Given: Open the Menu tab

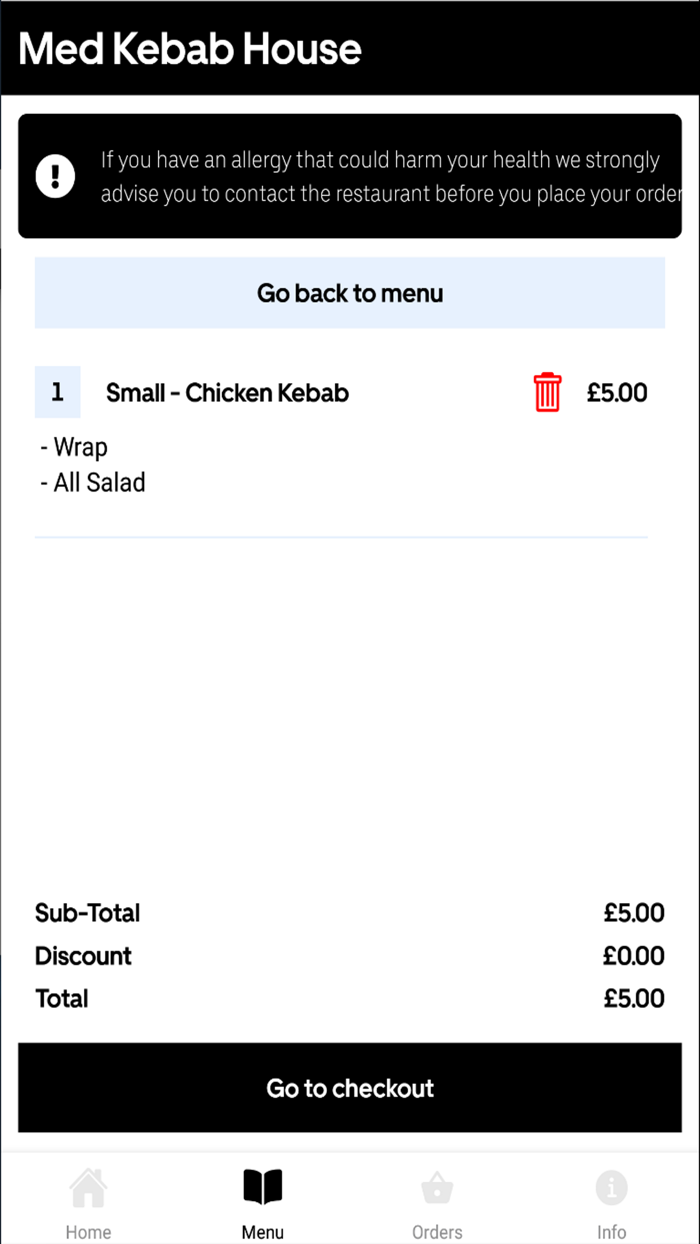Looking at the screenshot, I should (x=262, y=1200).
